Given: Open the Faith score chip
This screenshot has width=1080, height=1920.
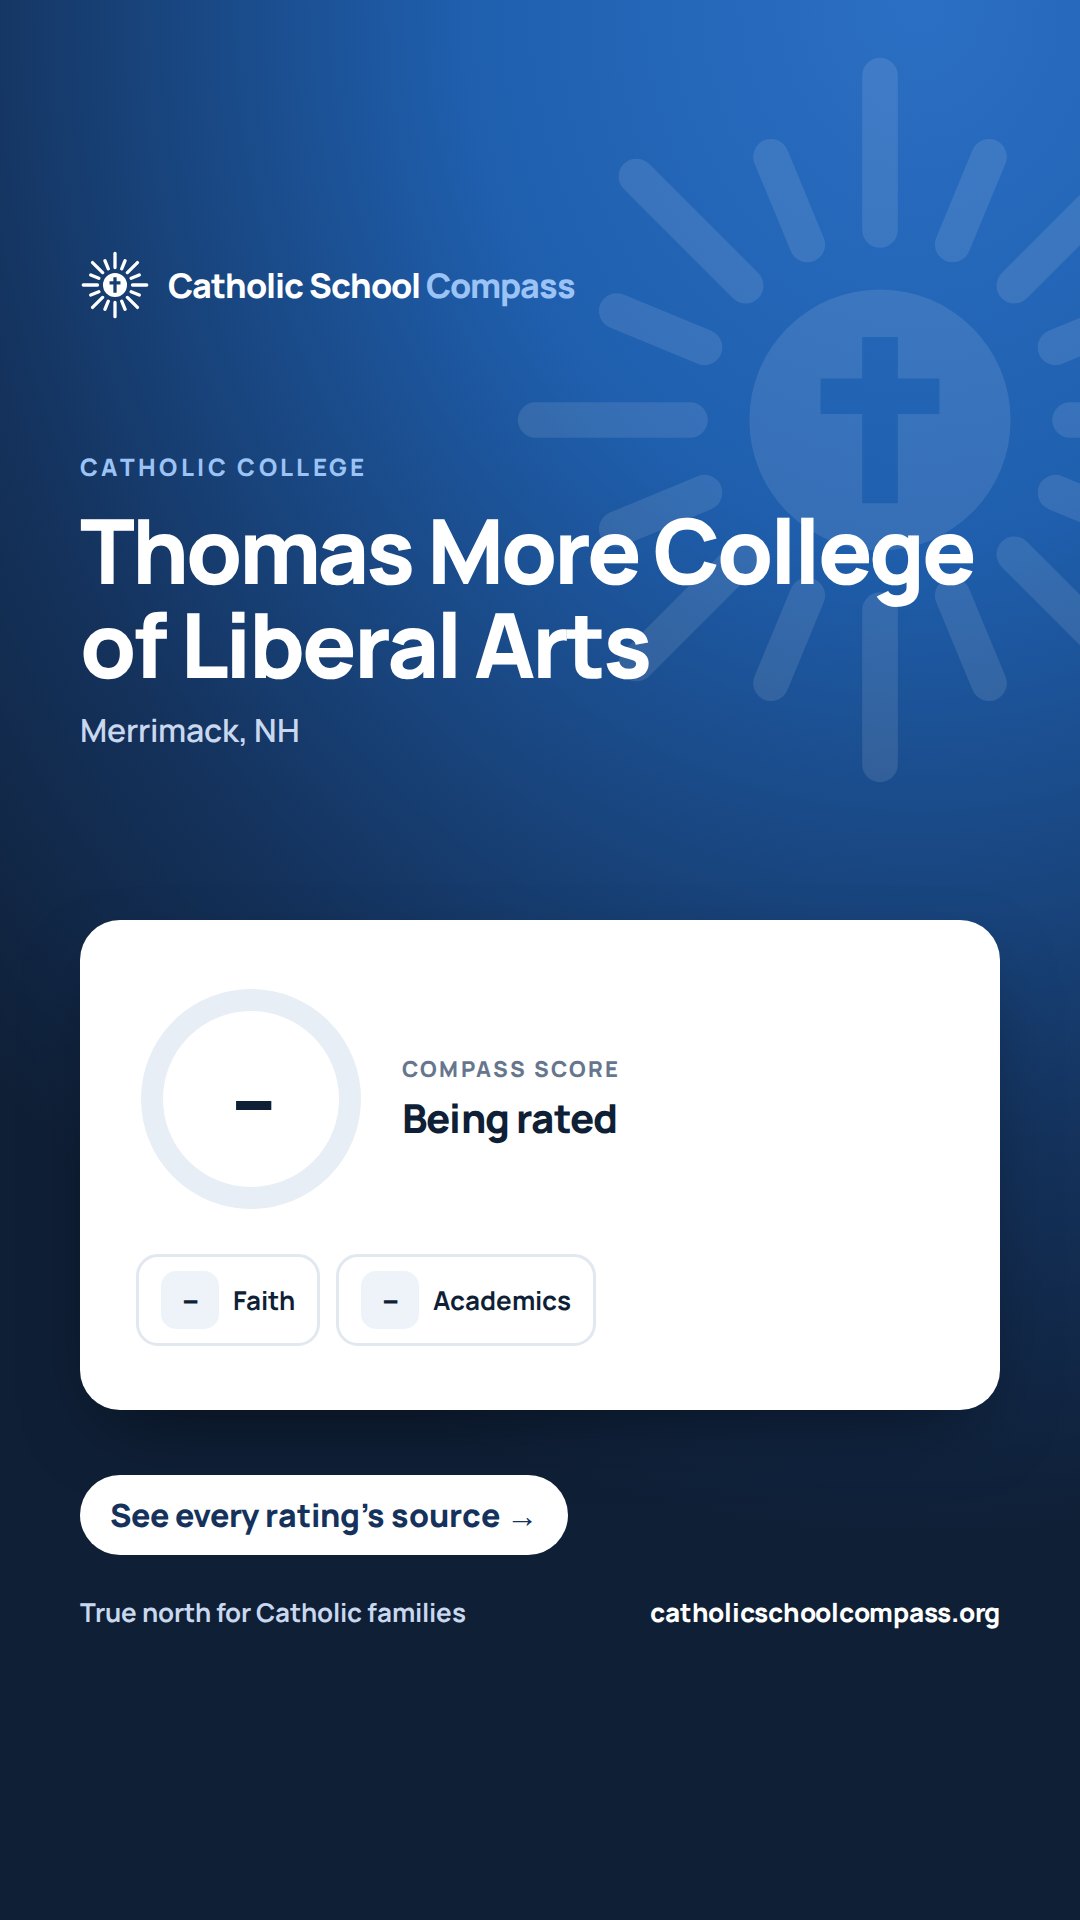Looking at the screenshot, I should pyautogui.click(x=228, y=1300).
